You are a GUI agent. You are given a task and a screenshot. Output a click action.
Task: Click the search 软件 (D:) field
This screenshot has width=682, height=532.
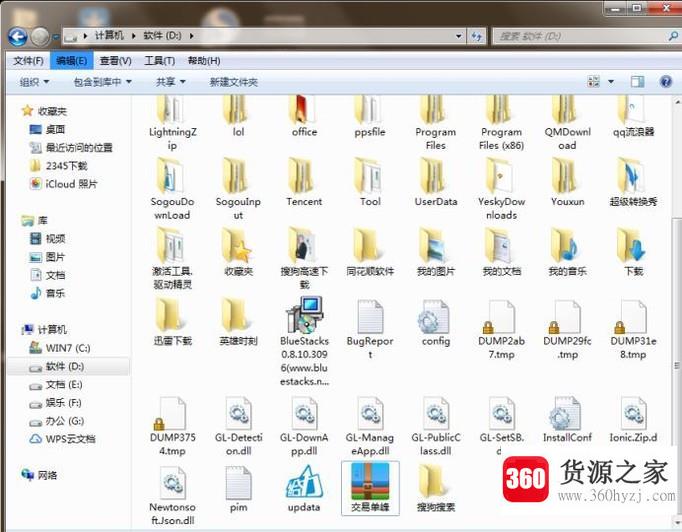(585, 36)
